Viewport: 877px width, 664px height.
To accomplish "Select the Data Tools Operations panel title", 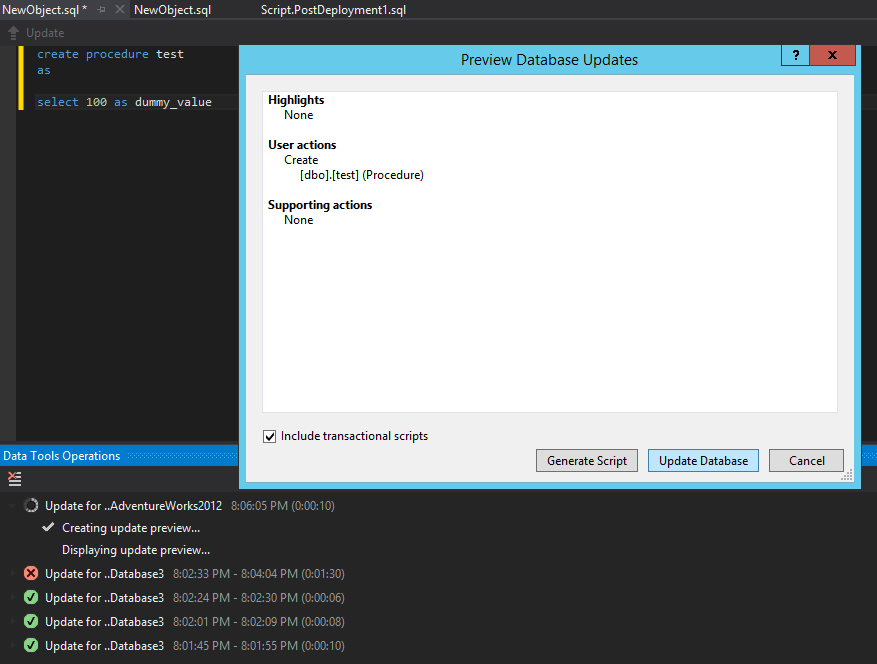I will click(x=62, y=456).
